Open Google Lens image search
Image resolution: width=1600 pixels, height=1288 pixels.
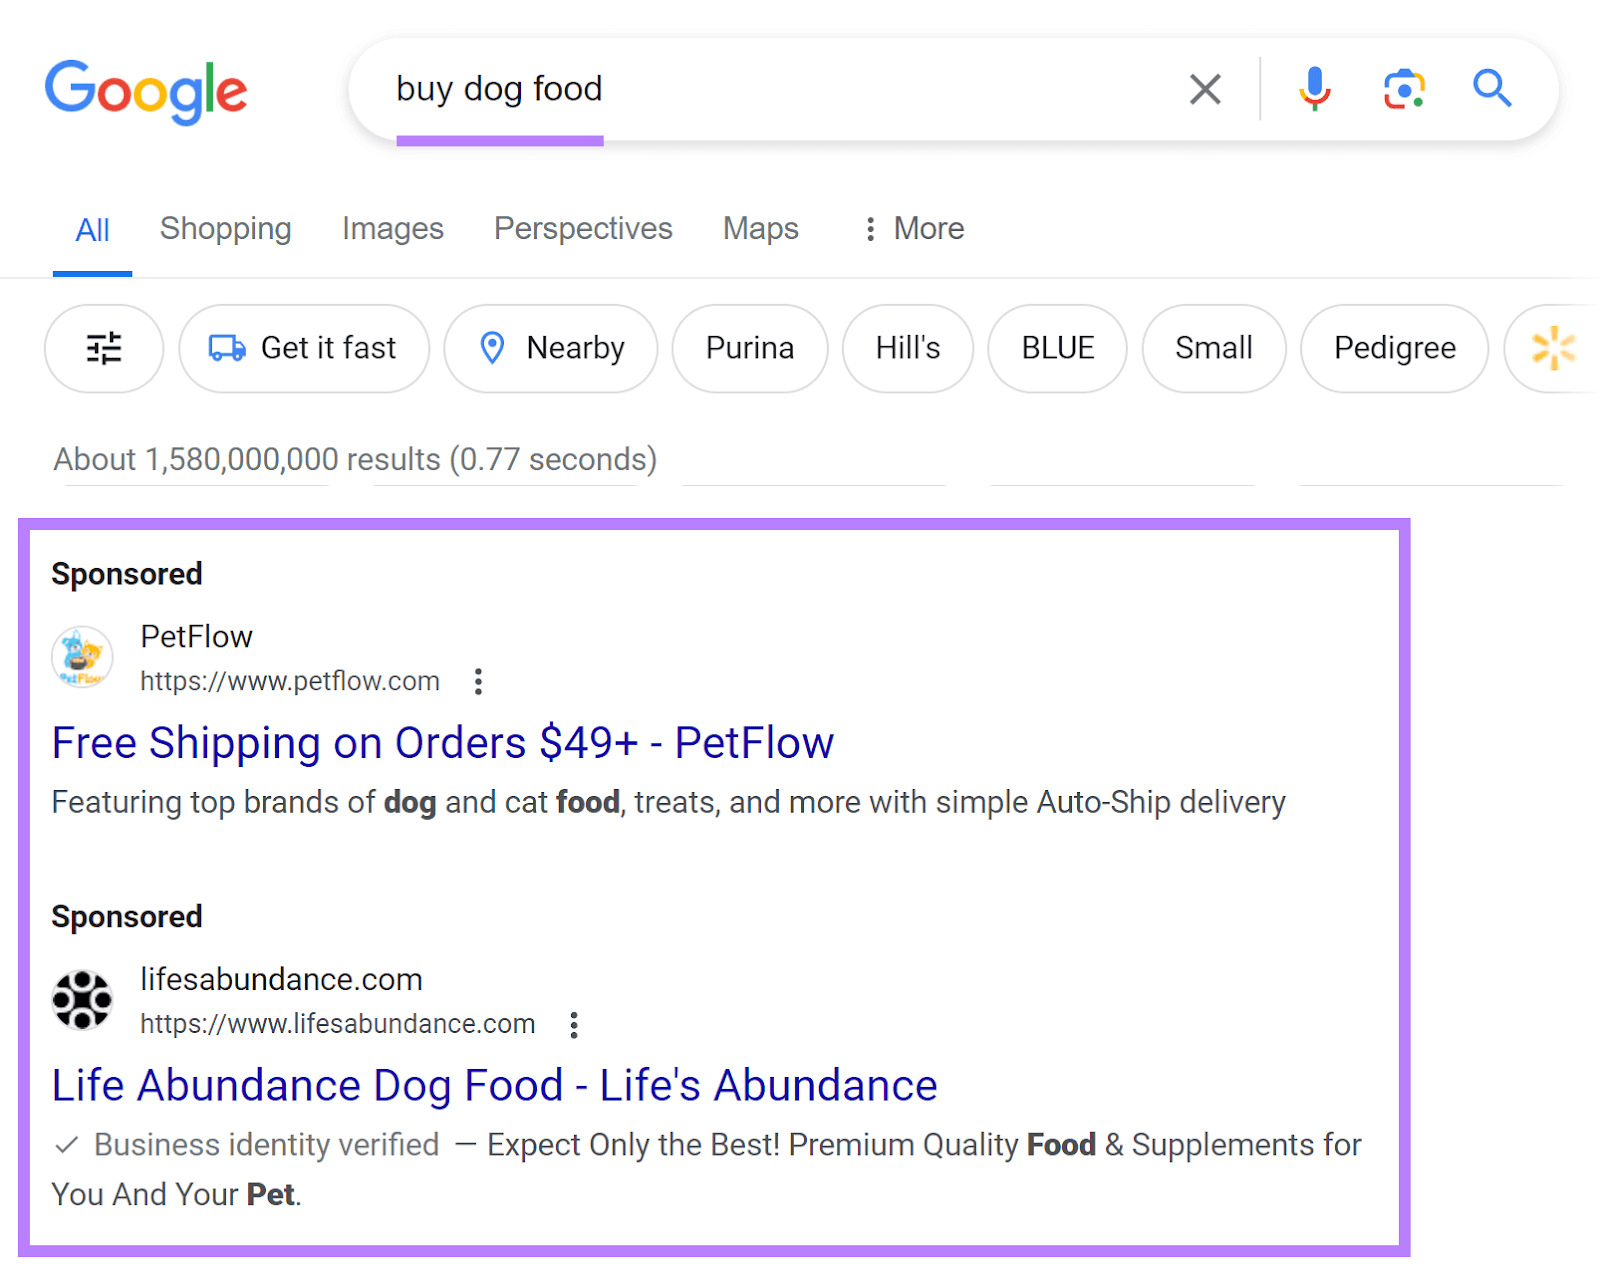(1403, 89)
